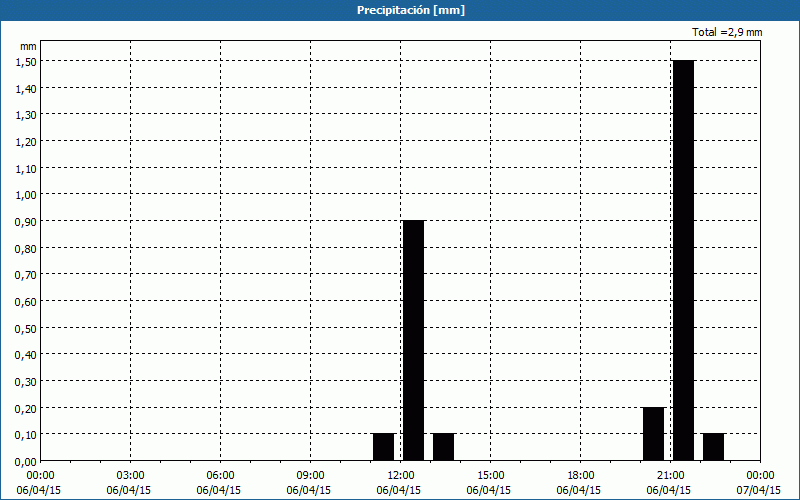Click the 12:00 time axis label

401,476
